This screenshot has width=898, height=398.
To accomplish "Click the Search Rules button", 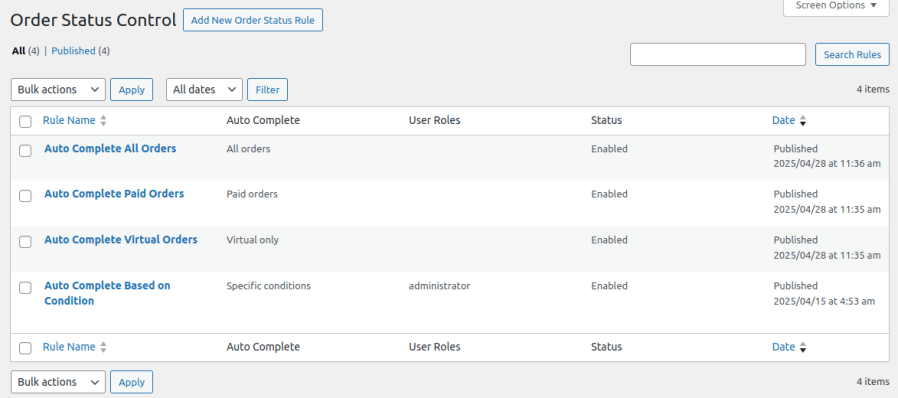I will point(852,54).
